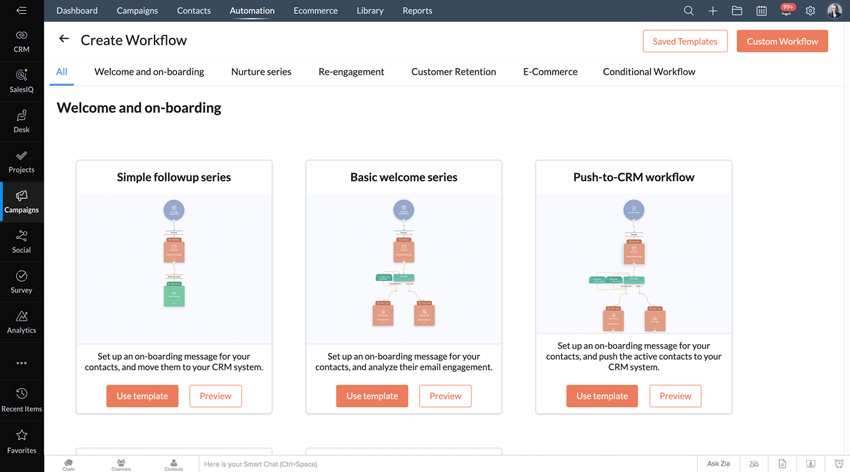Preview the Basic welcome series template
Image resolution: width=850 pixels, height=472 pixels.
(445, 396)
